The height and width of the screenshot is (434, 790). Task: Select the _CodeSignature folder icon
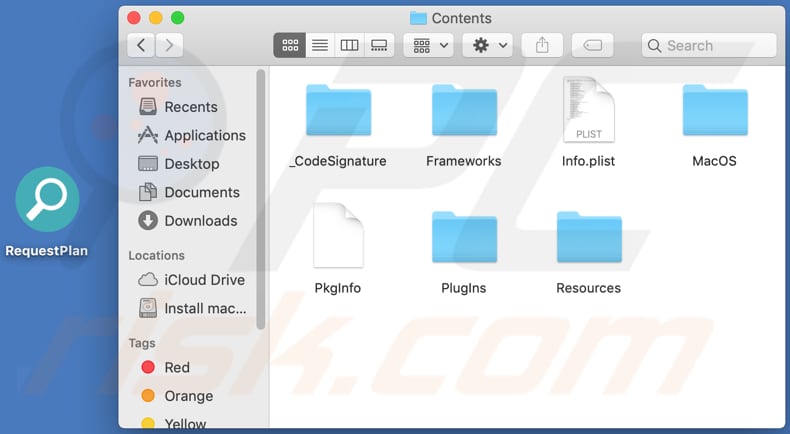coord(339,110)
